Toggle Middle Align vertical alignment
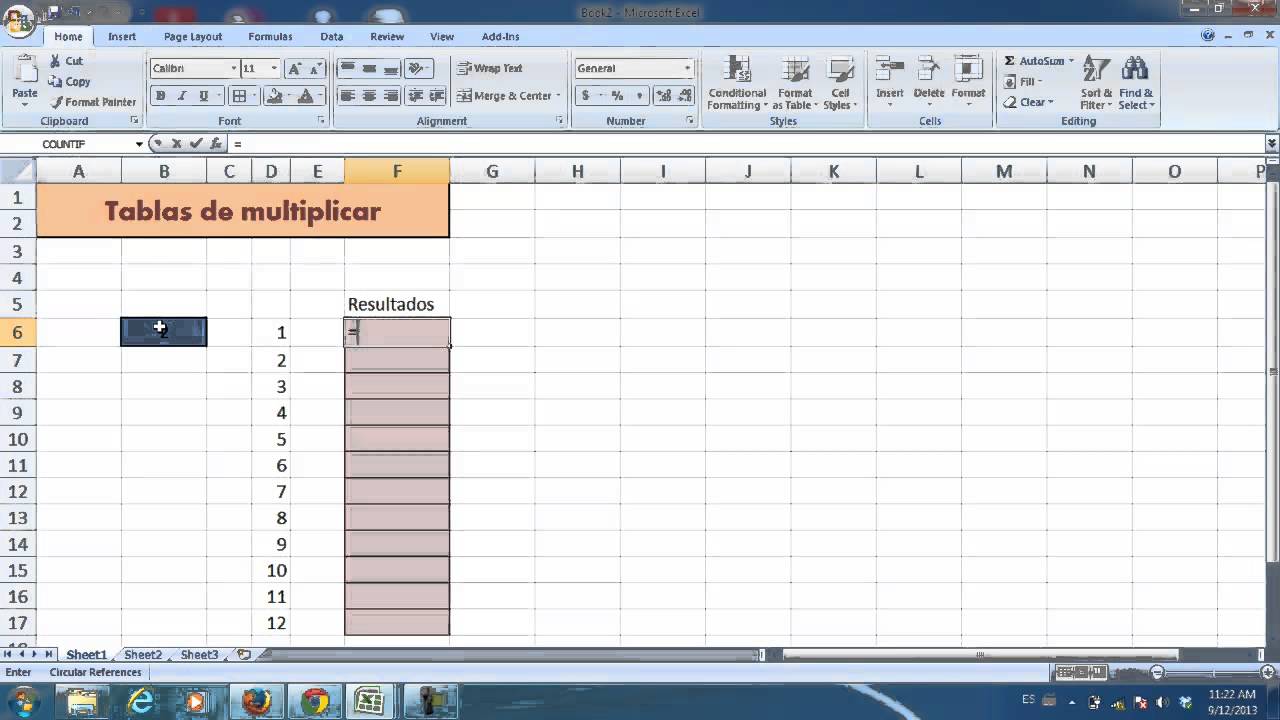1280x720 pixels. pos(369,68)
